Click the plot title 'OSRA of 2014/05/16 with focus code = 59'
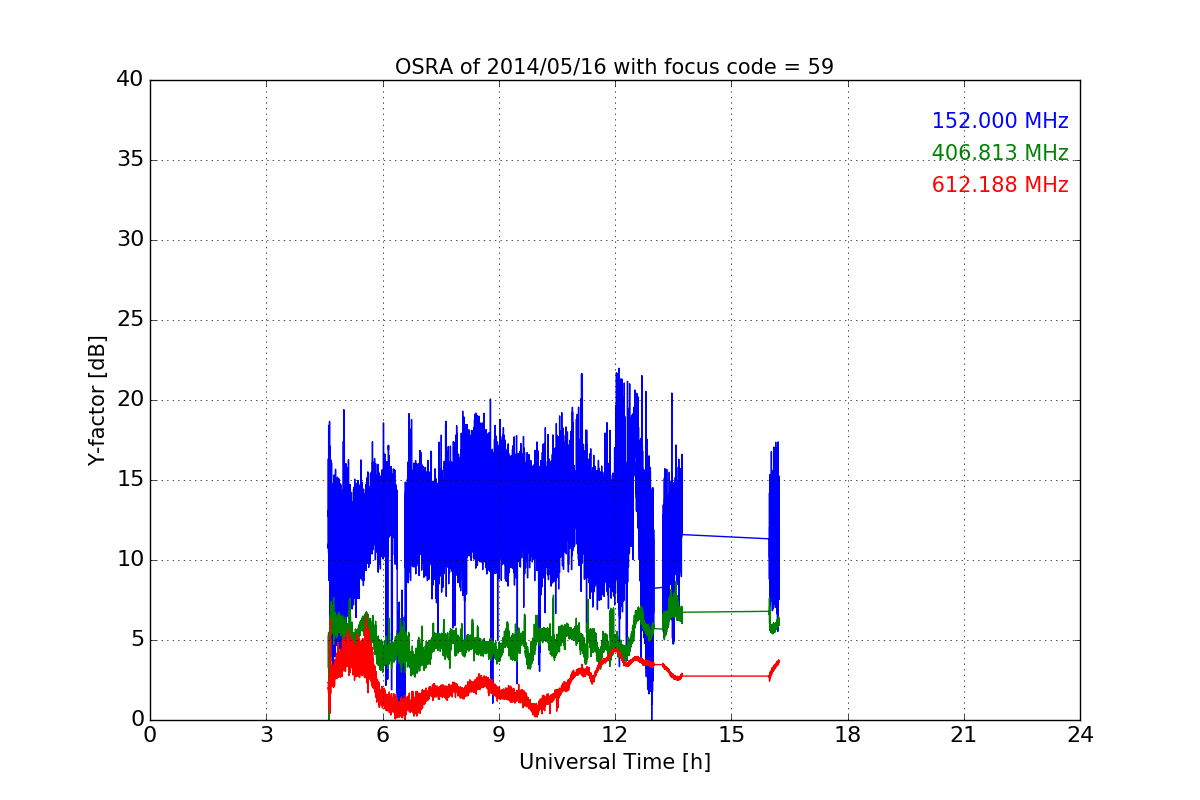This screenshot has height=800, width=1200. [614, 67]
